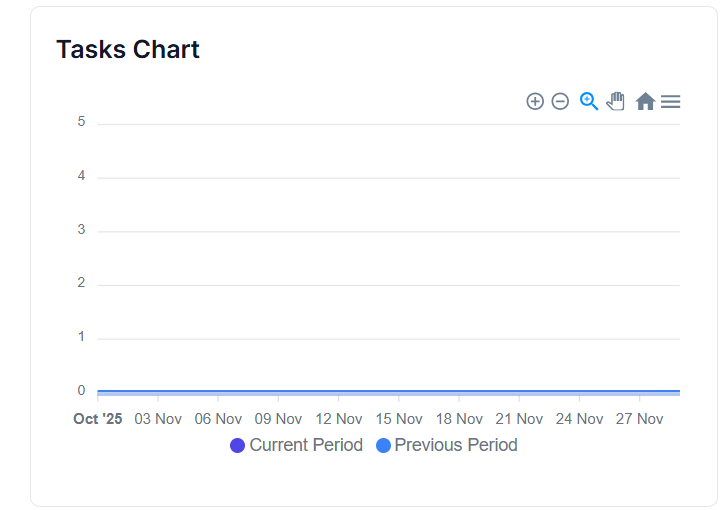Click the blue data line at zero
722x510 pixels.
point(388,391)
